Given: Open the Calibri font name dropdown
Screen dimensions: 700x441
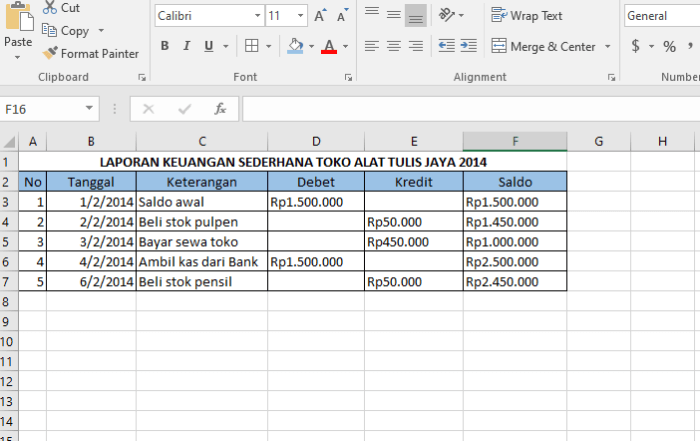Looking at the screenshot, I should pyautogui.click(x=208, y=16).
